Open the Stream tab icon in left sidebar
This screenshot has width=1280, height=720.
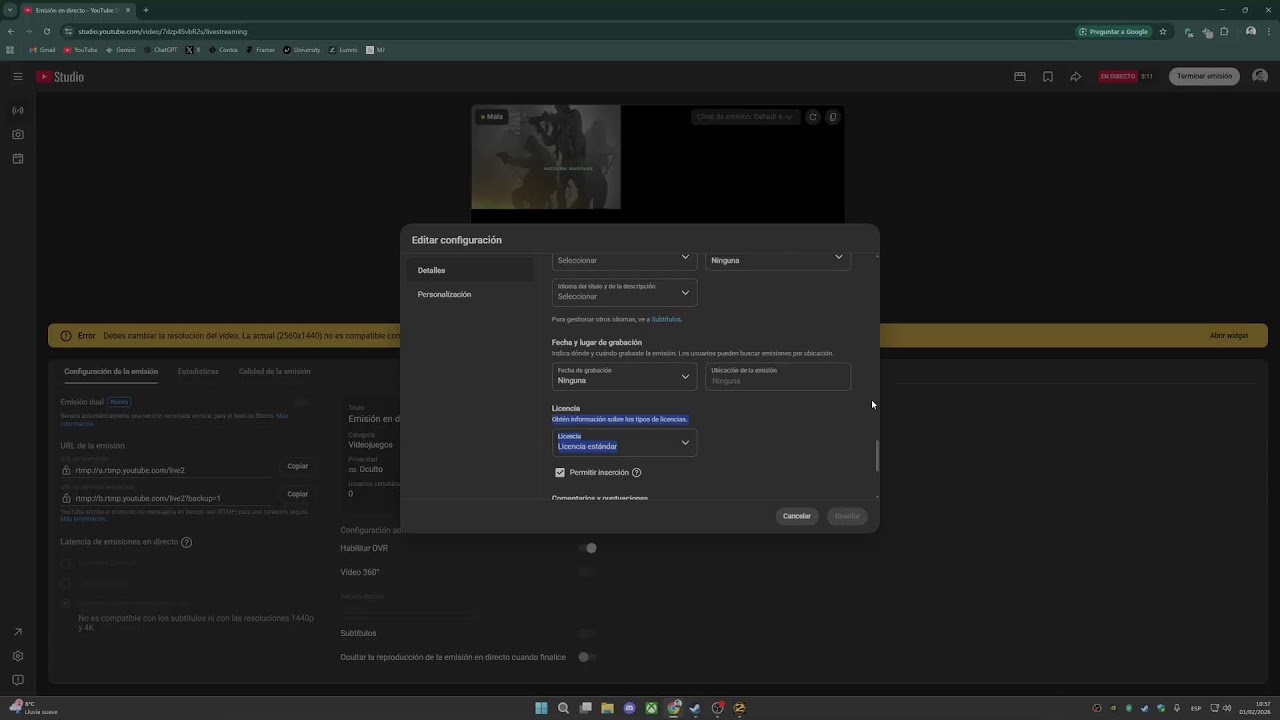coord(18,111)
